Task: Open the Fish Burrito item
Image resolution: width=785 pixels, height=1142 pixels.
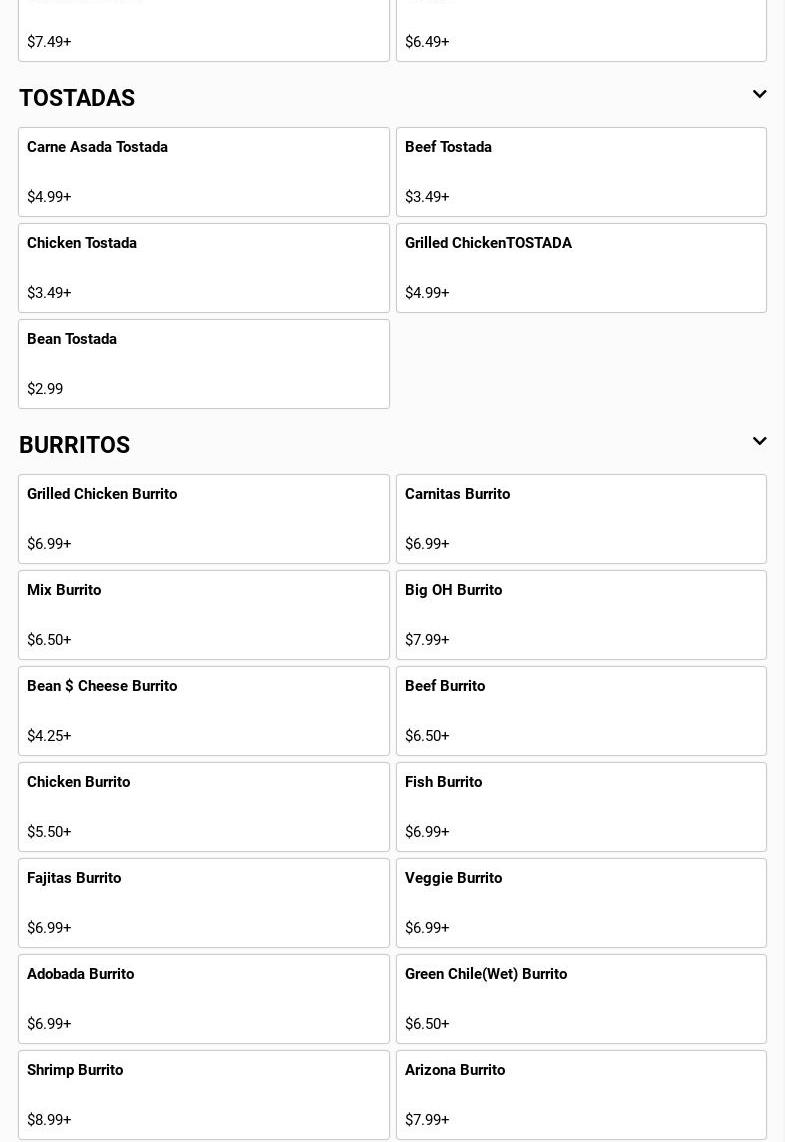Action: click(581, 807)
